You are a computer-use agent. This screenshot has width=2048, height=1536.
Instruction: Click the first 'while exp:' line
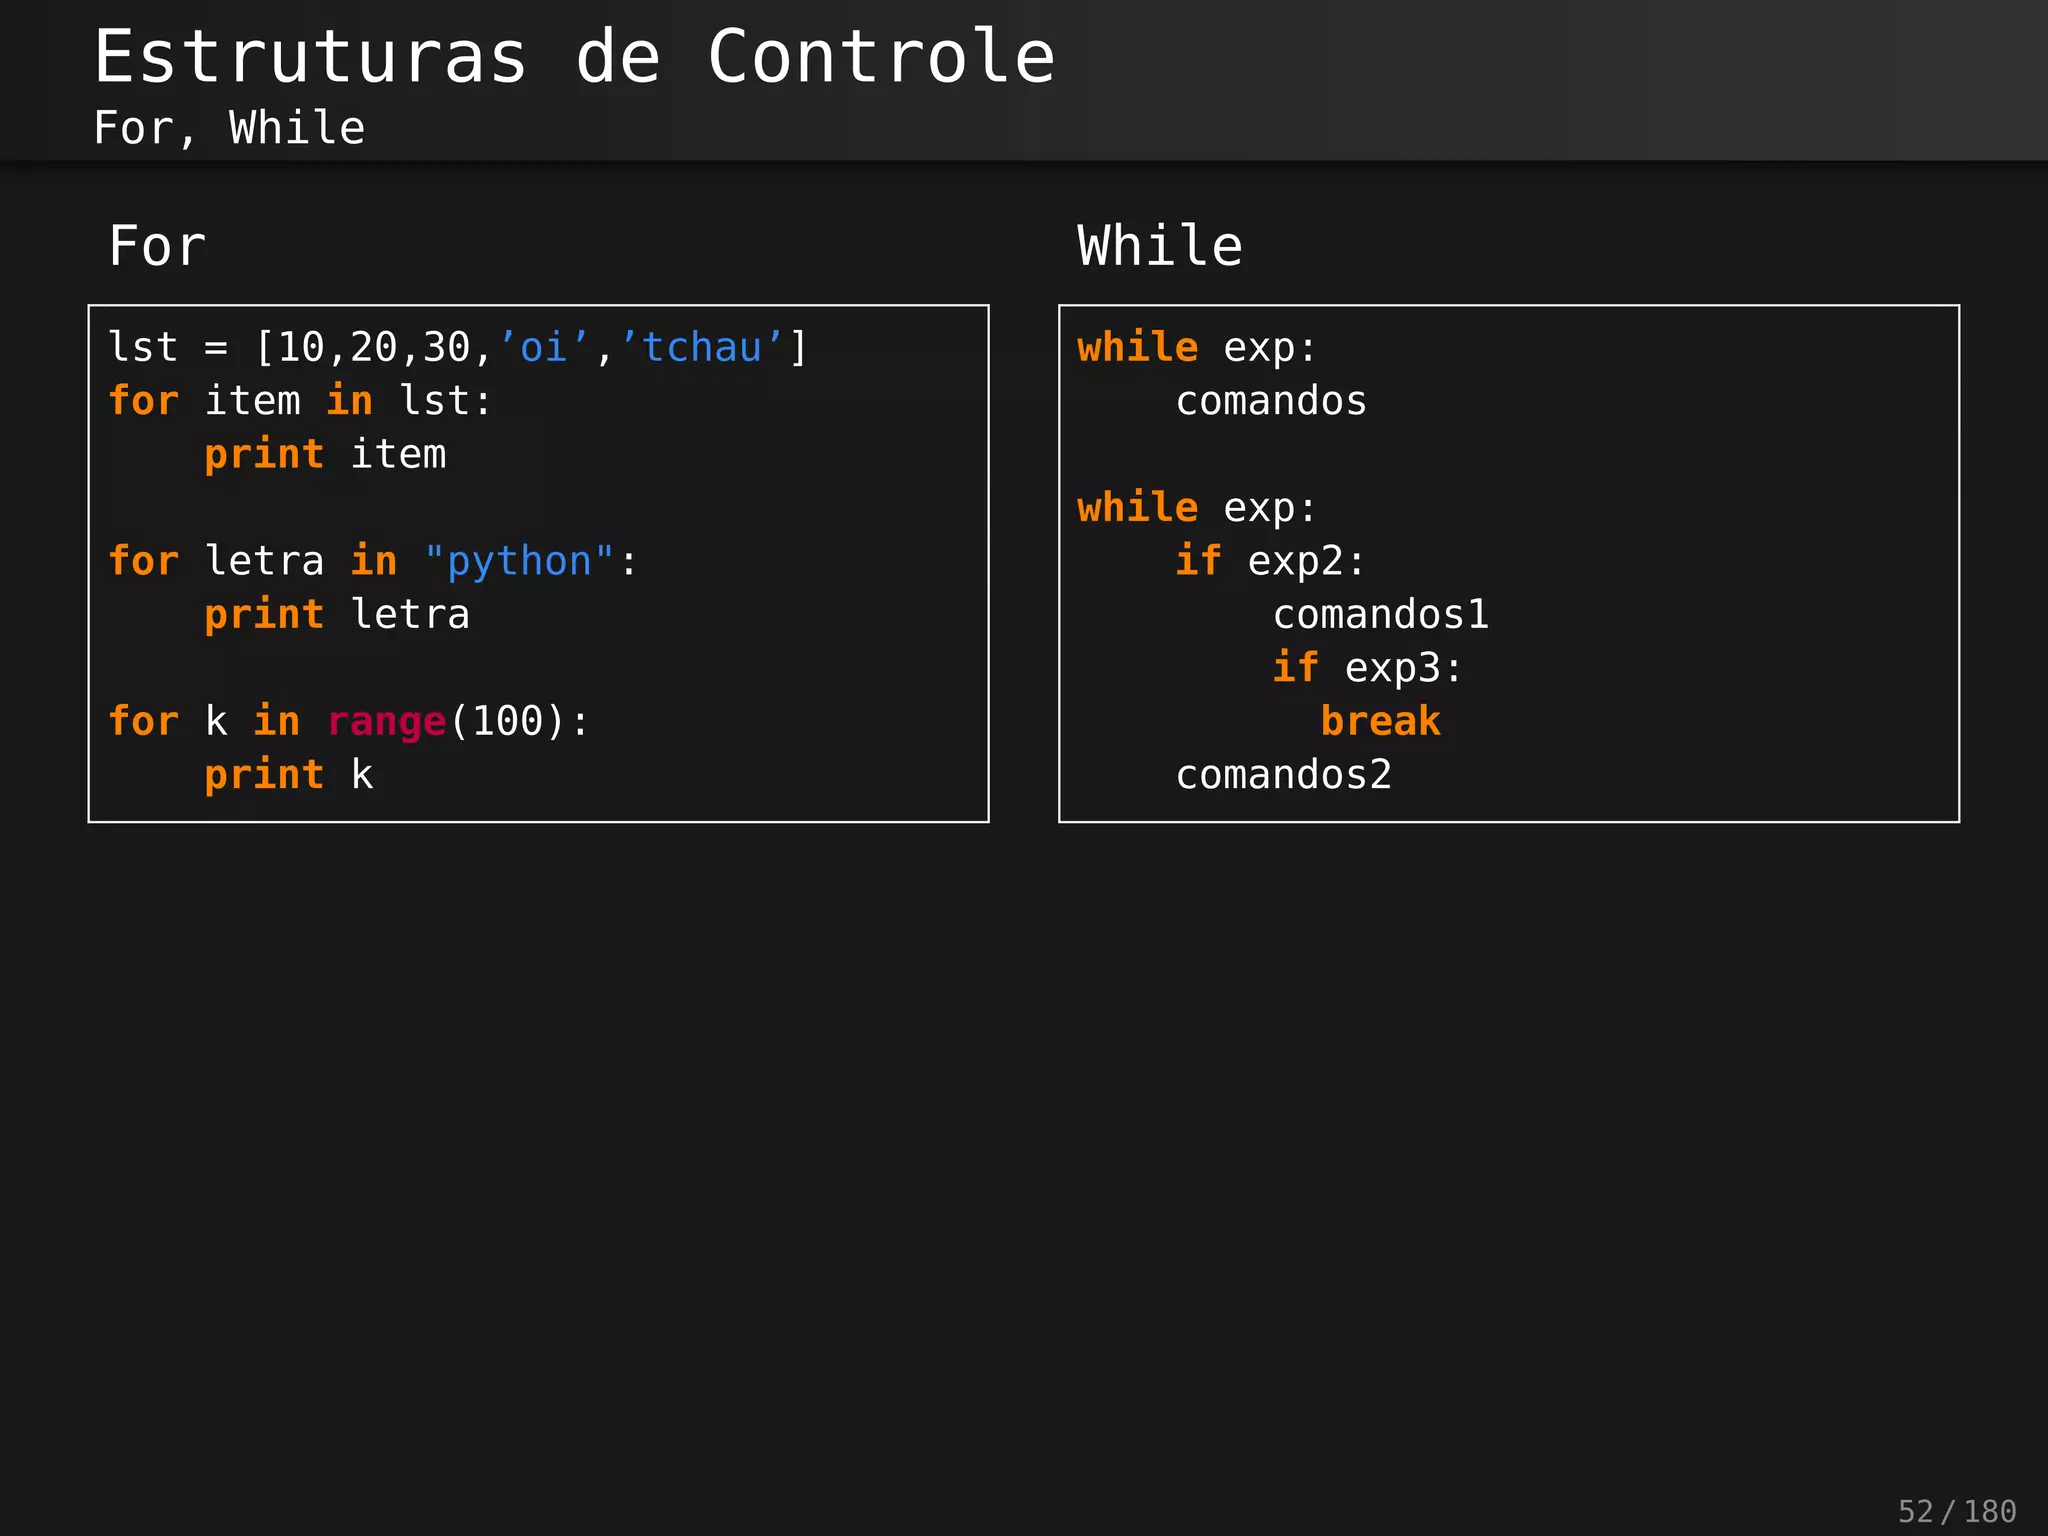click(x=1197, y=348)
